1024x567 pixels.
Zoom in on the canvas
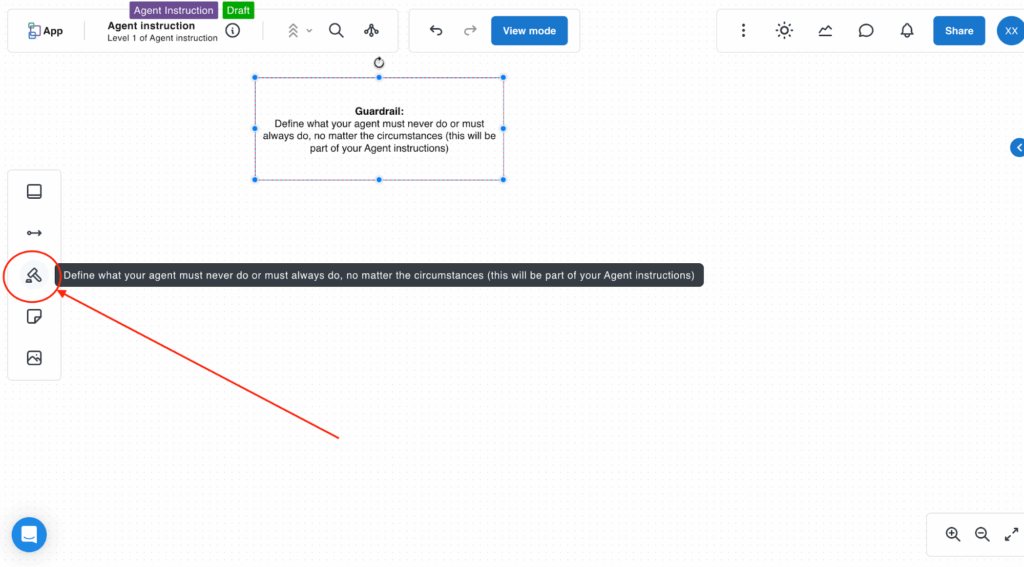[x=953, y=534]
